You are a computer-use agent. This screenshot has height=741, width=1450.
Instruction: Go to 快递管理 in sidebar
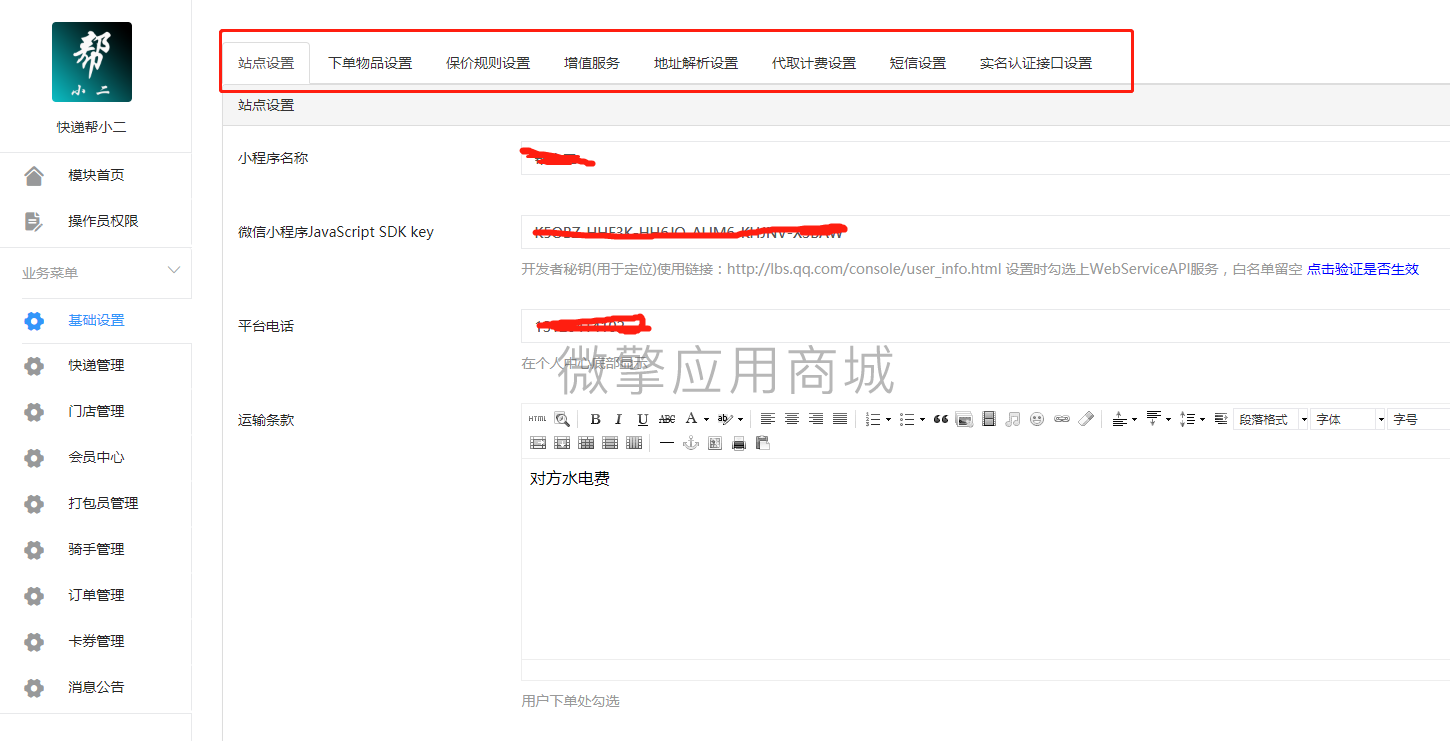pyautogui.click(x=96, y=365)
